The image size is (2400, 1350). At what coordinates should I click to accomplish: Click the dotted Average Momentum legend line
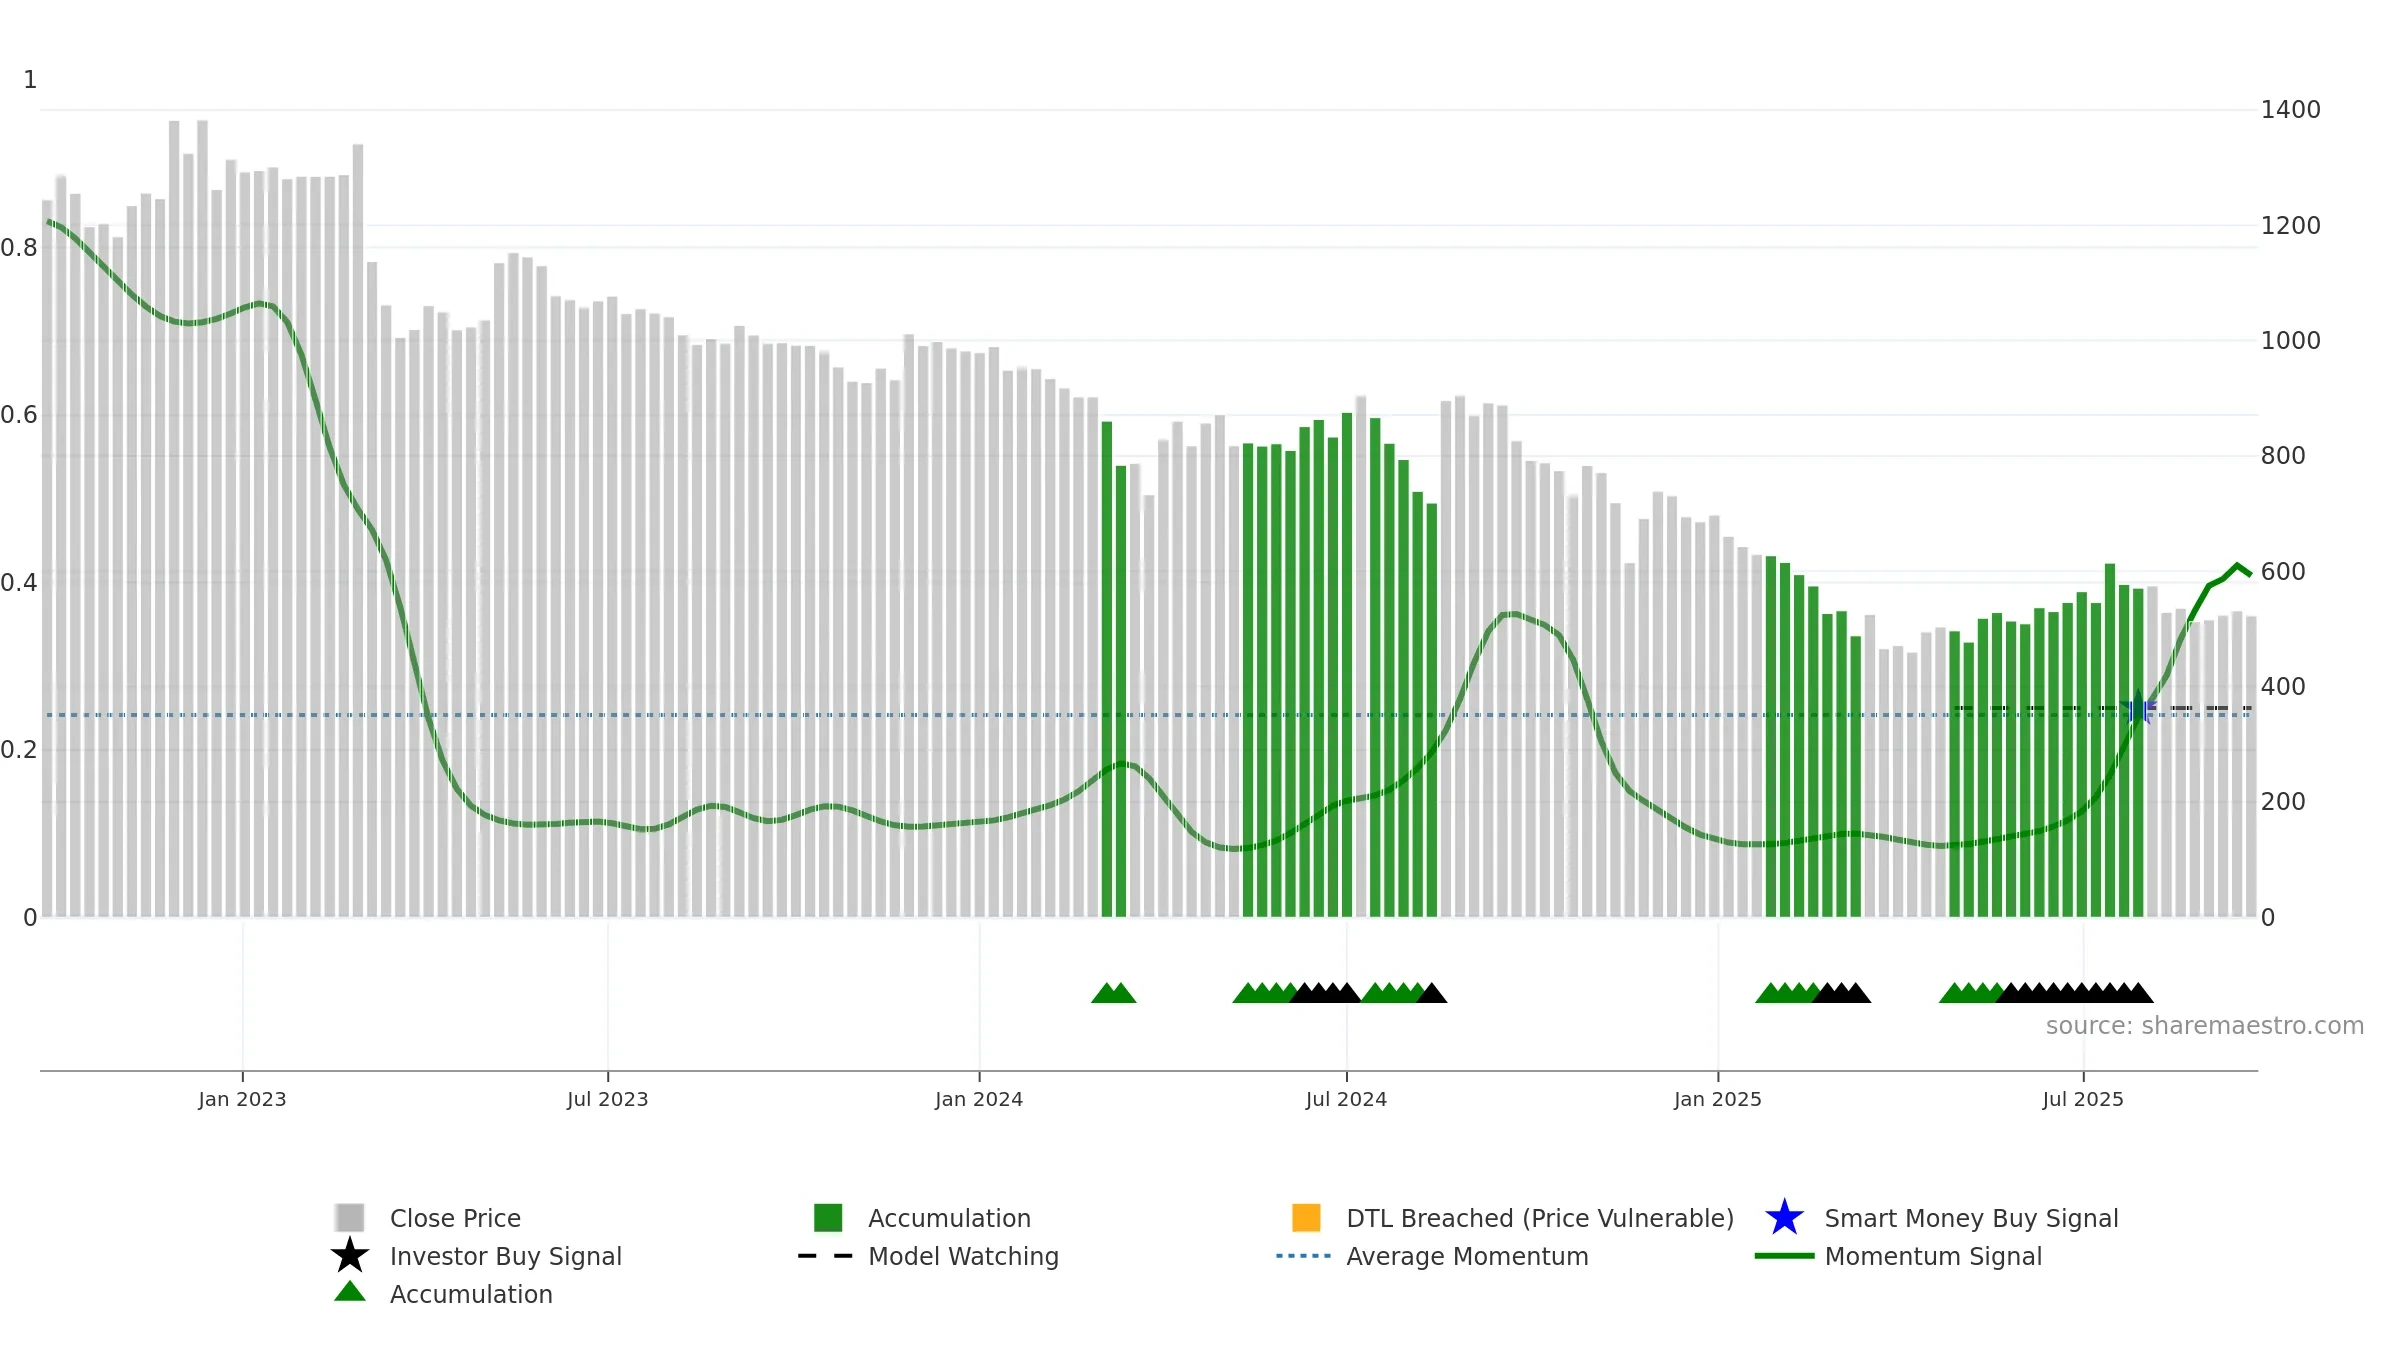[1304, 1256]
